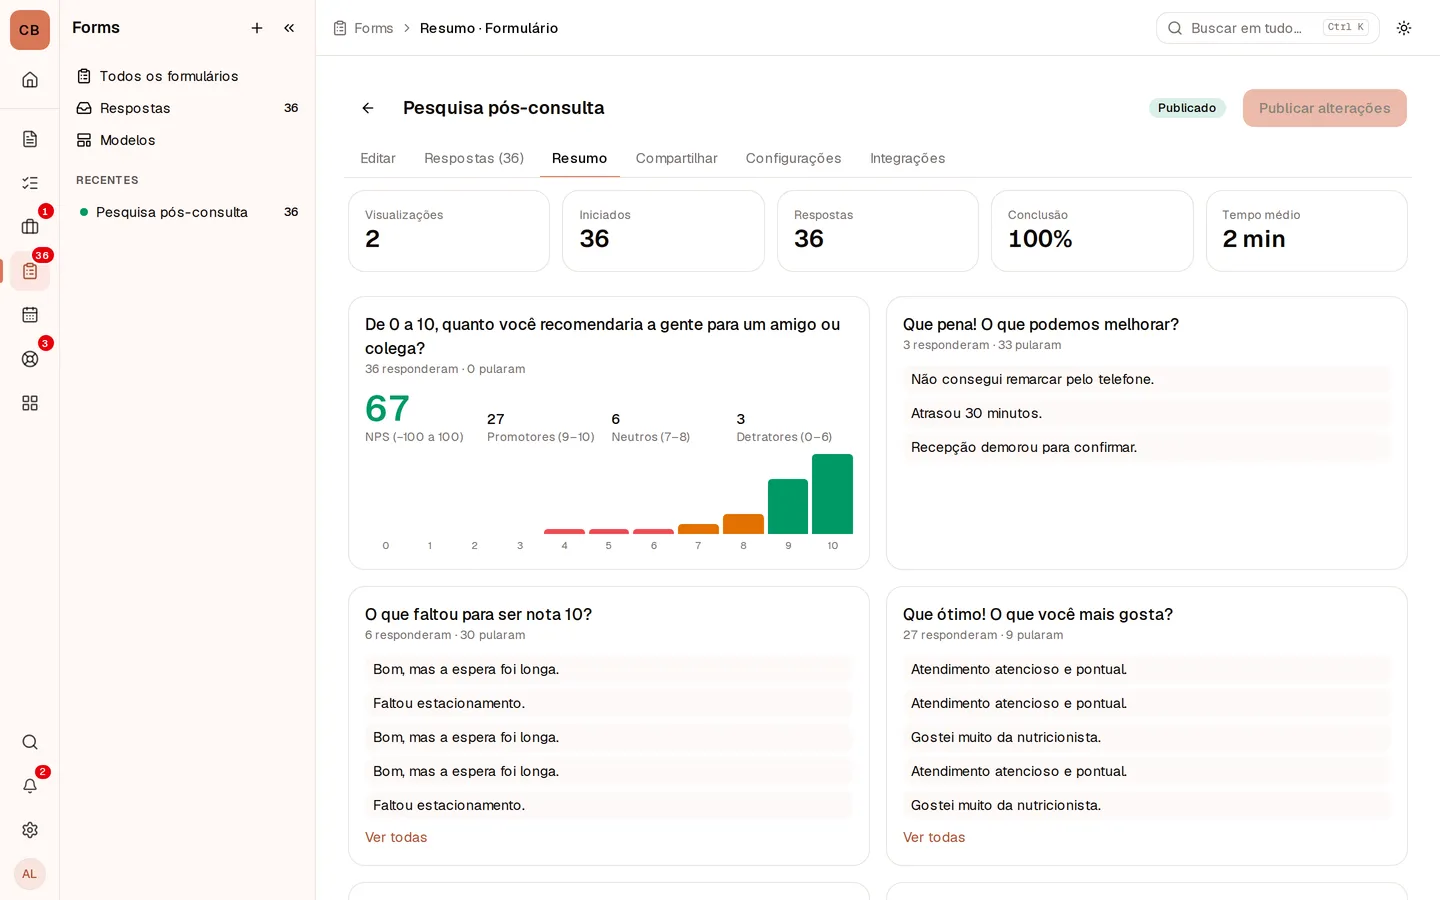
Task: Open the briefcase icon with badge 1
Action: coord(30,227)
